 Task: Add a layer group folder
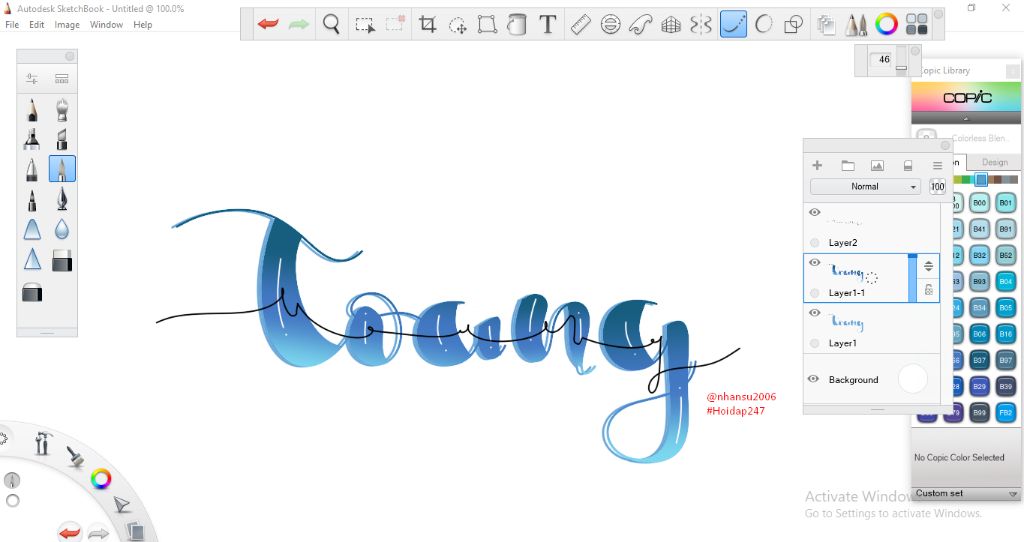(x=848, y=166)
